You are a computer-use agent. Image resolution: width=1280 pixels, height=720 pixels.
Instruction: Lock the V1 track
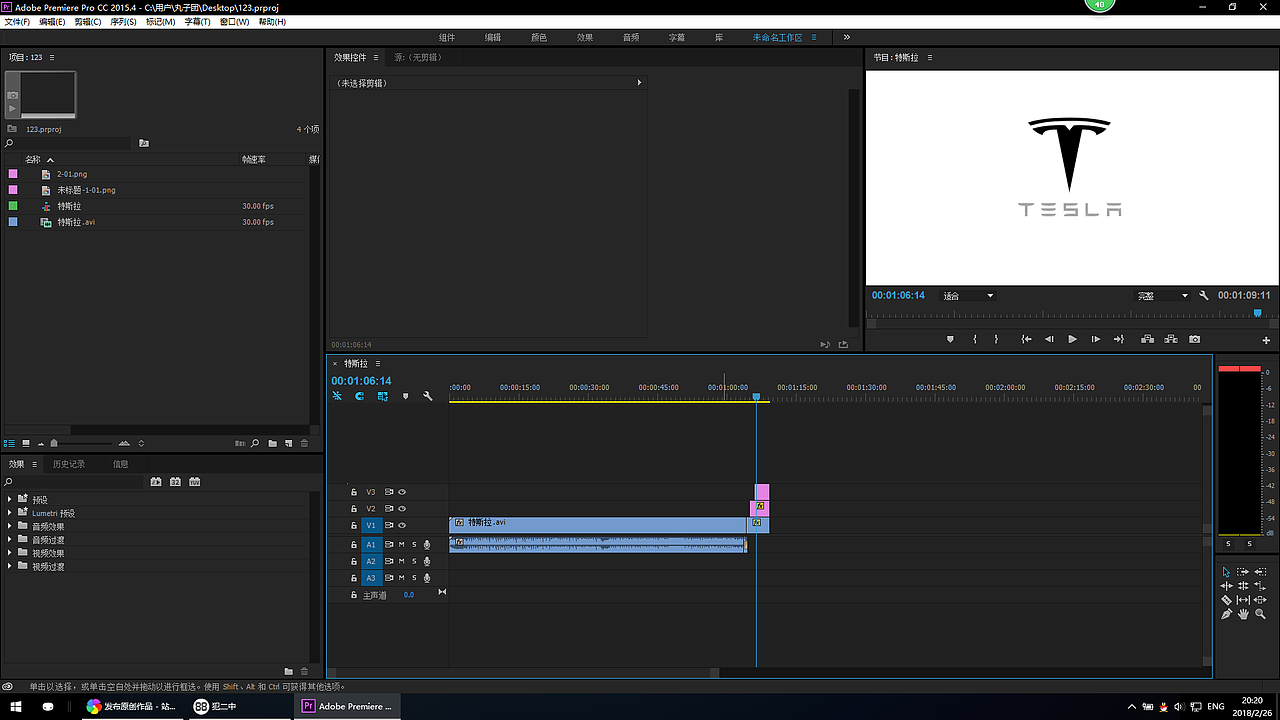353,525
